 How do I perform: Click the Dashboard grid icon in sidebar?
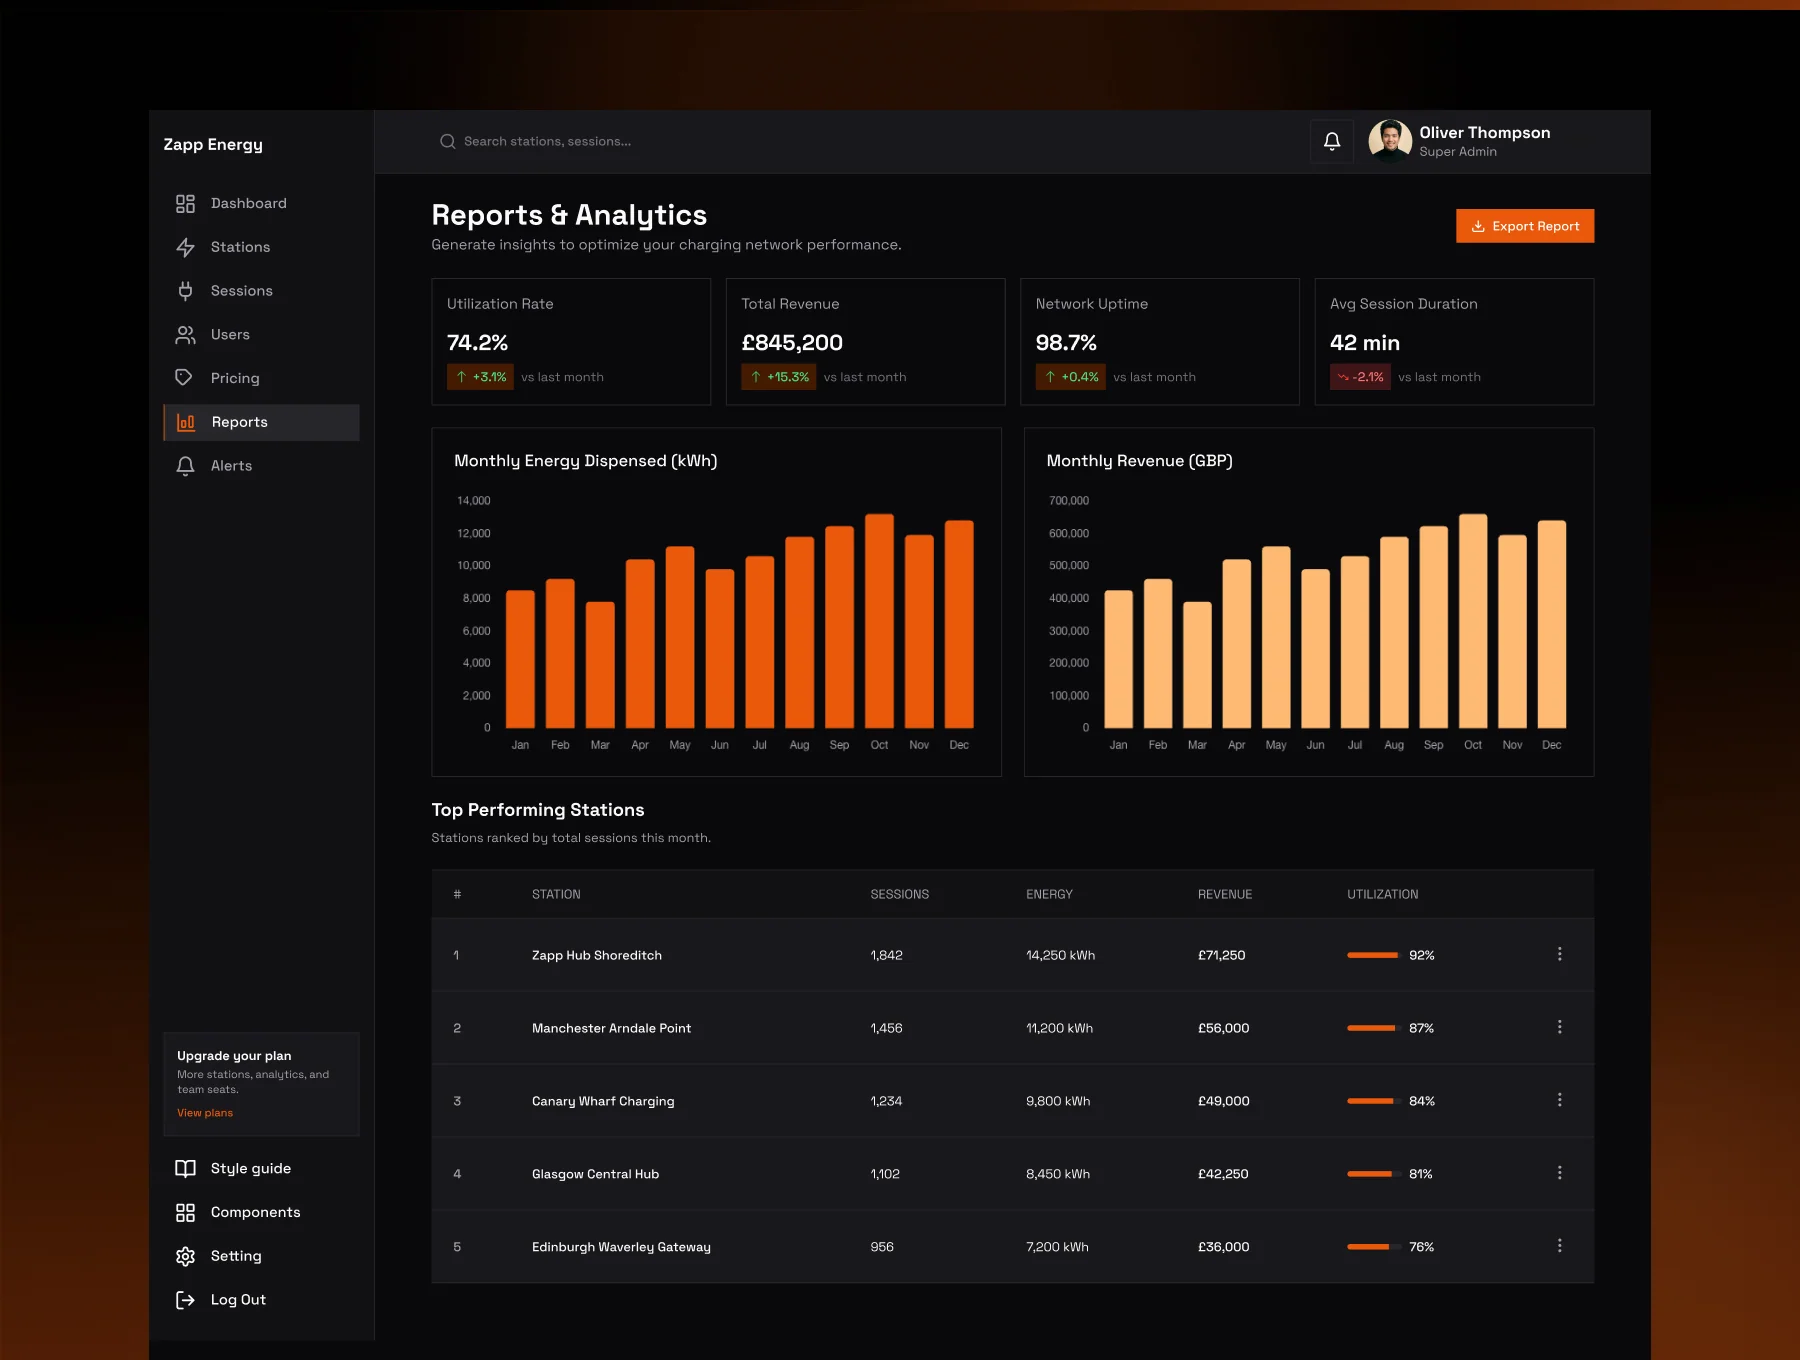[185, 204]
